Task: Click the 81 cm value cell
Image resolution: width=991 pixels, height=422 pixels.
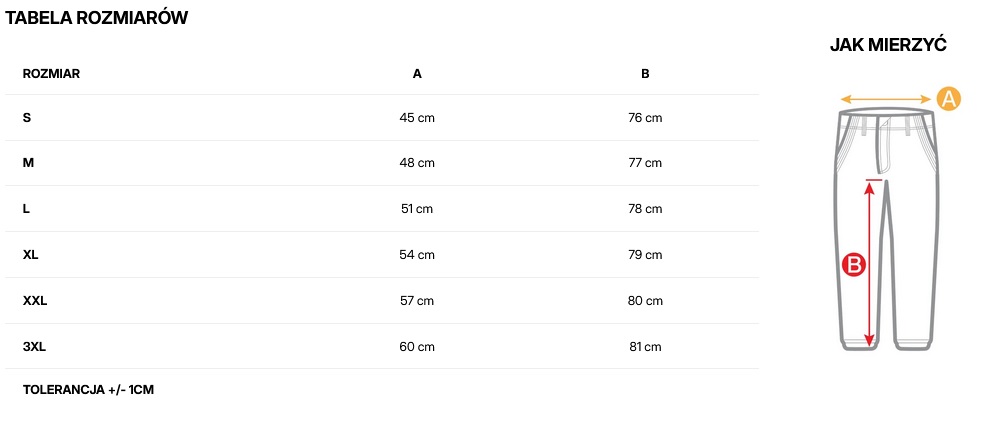Action: (645, 347)
